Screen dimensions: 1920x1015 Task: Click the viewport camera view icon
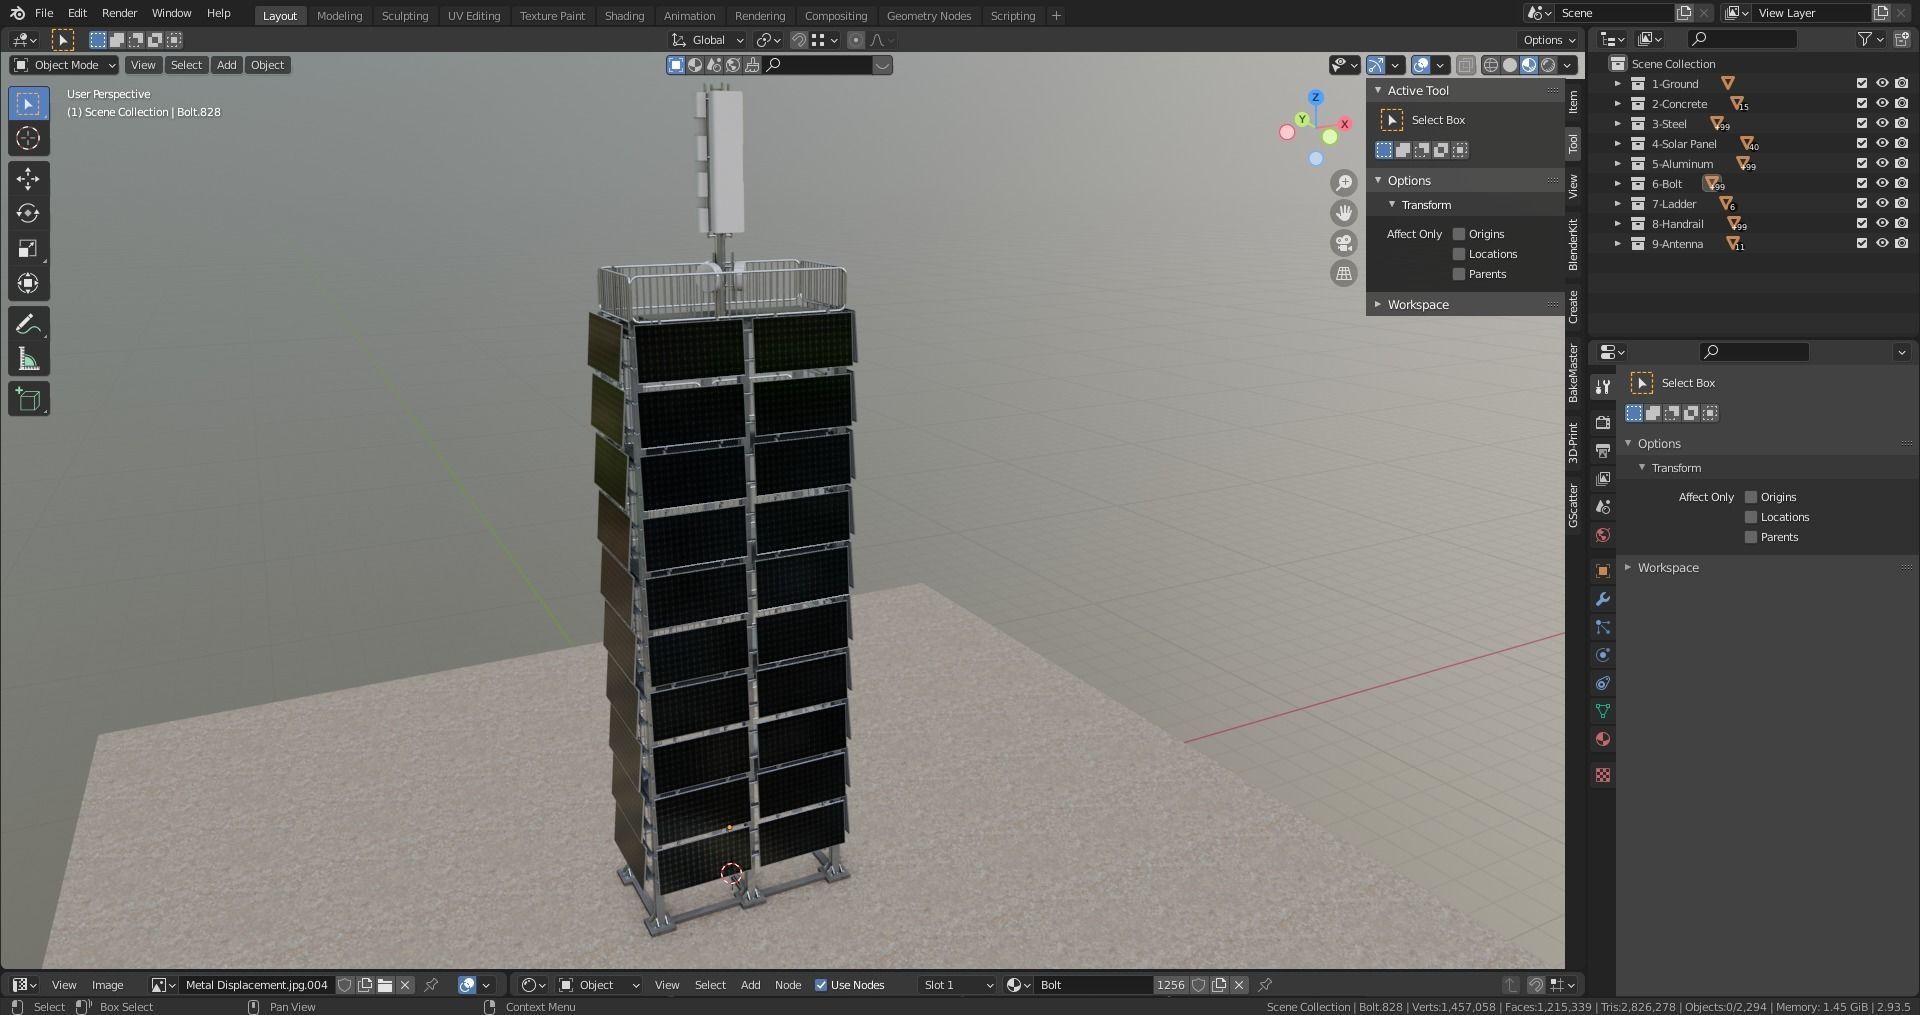[x=1343, y=242]
